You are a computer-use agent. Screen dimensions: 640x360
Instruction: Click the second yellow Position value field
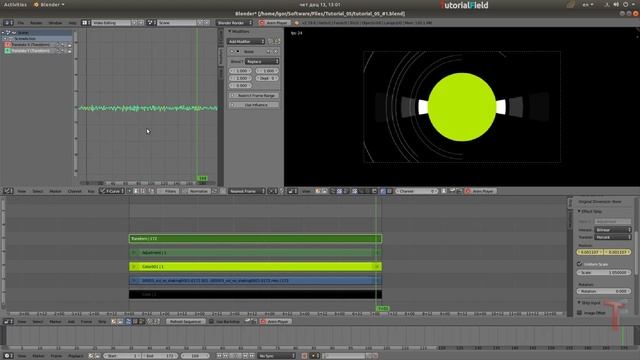click(x=618, y=252)
